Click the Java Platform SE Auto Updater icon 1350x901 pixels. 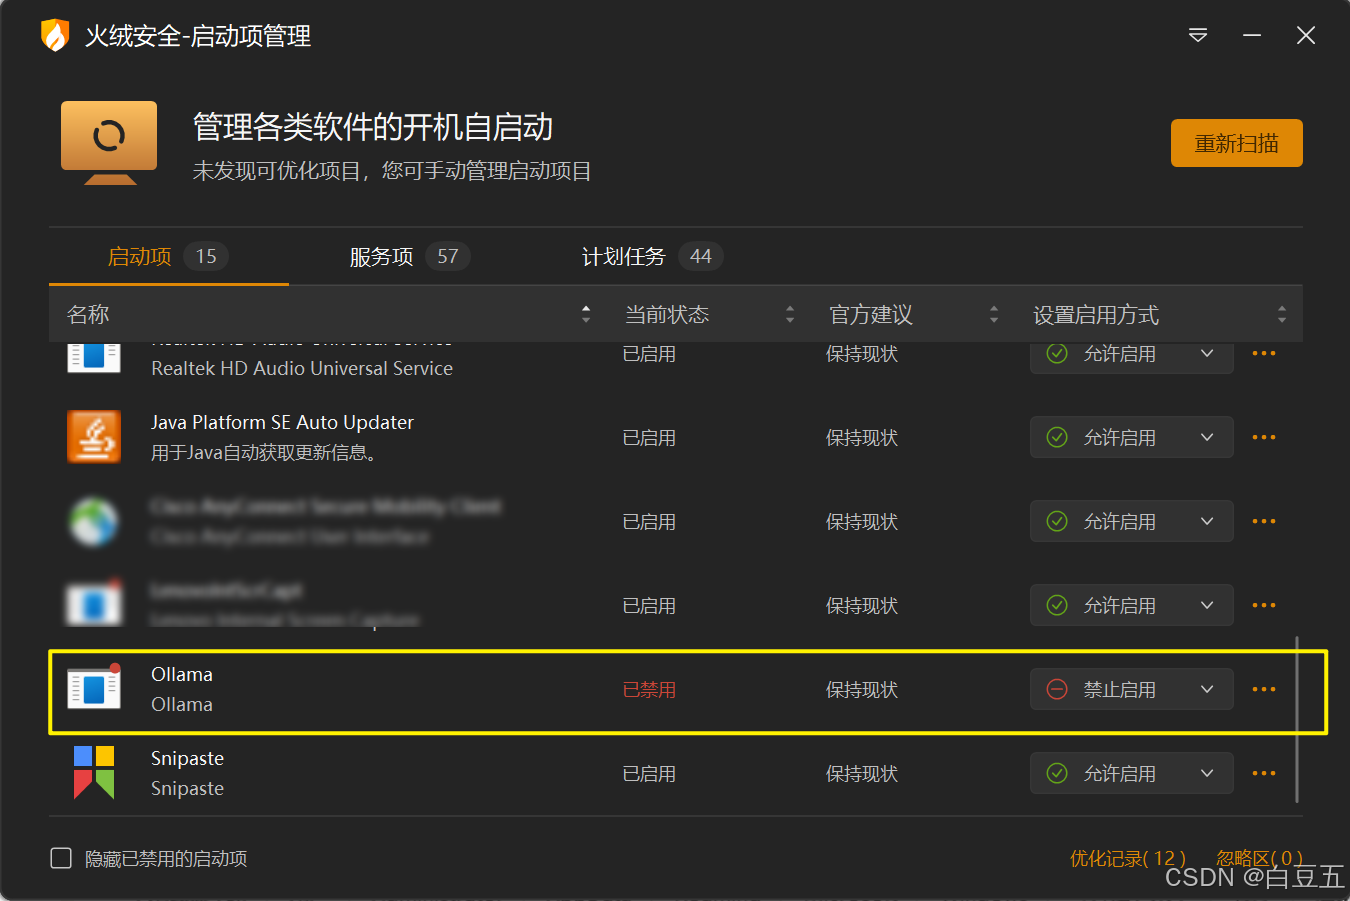click(94, 437)
